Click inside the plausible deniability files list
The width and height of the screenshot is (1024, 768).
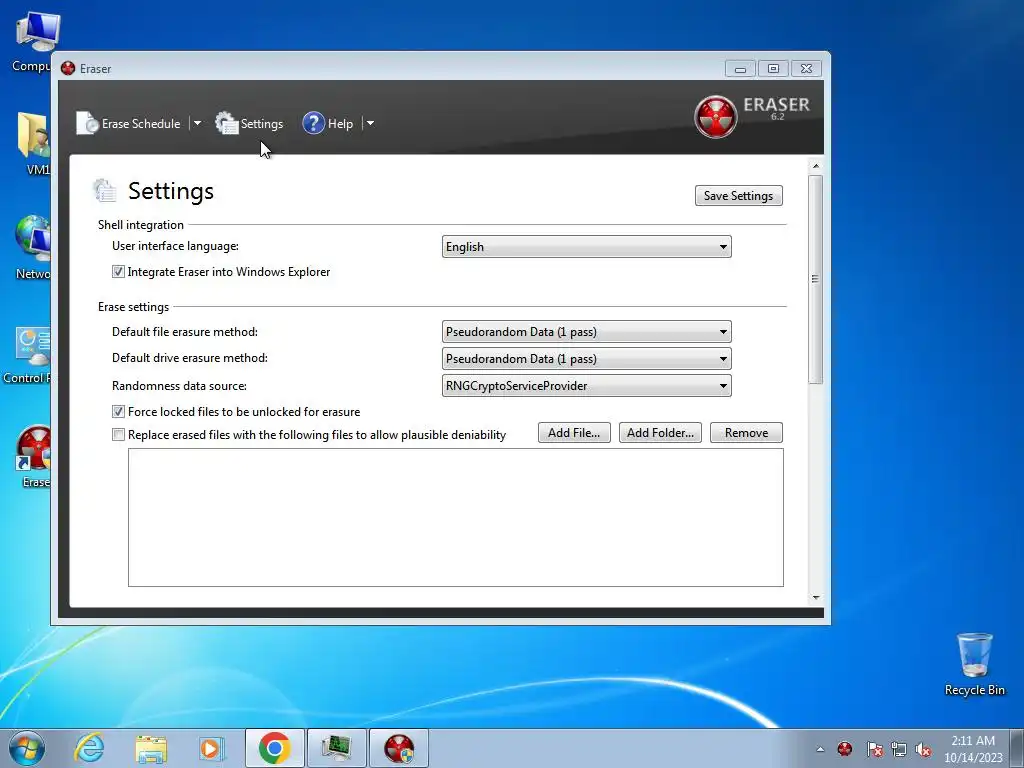(x=456, y=517)
